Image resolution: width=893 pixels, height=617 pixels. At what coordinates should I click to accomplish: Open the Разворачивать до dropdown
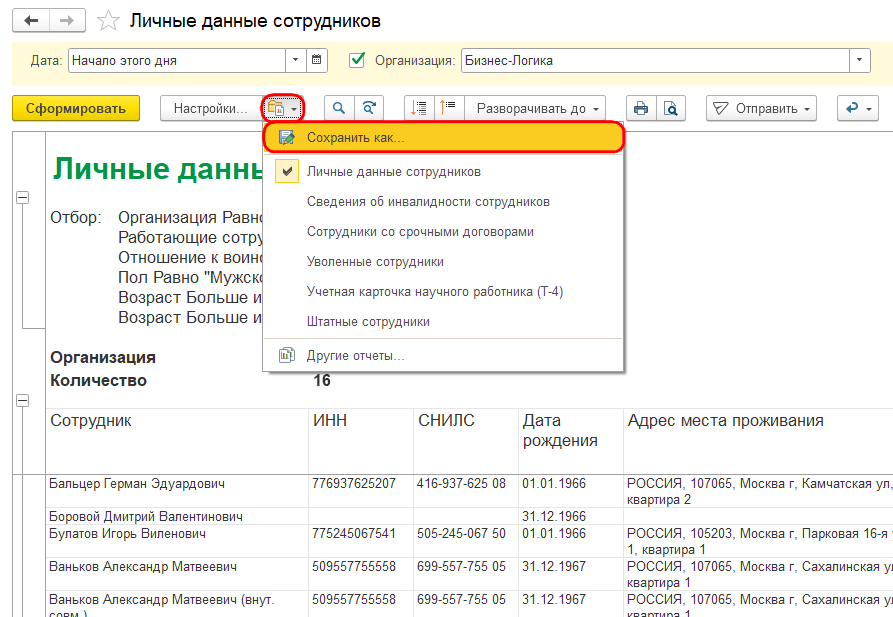coord(535,108)
